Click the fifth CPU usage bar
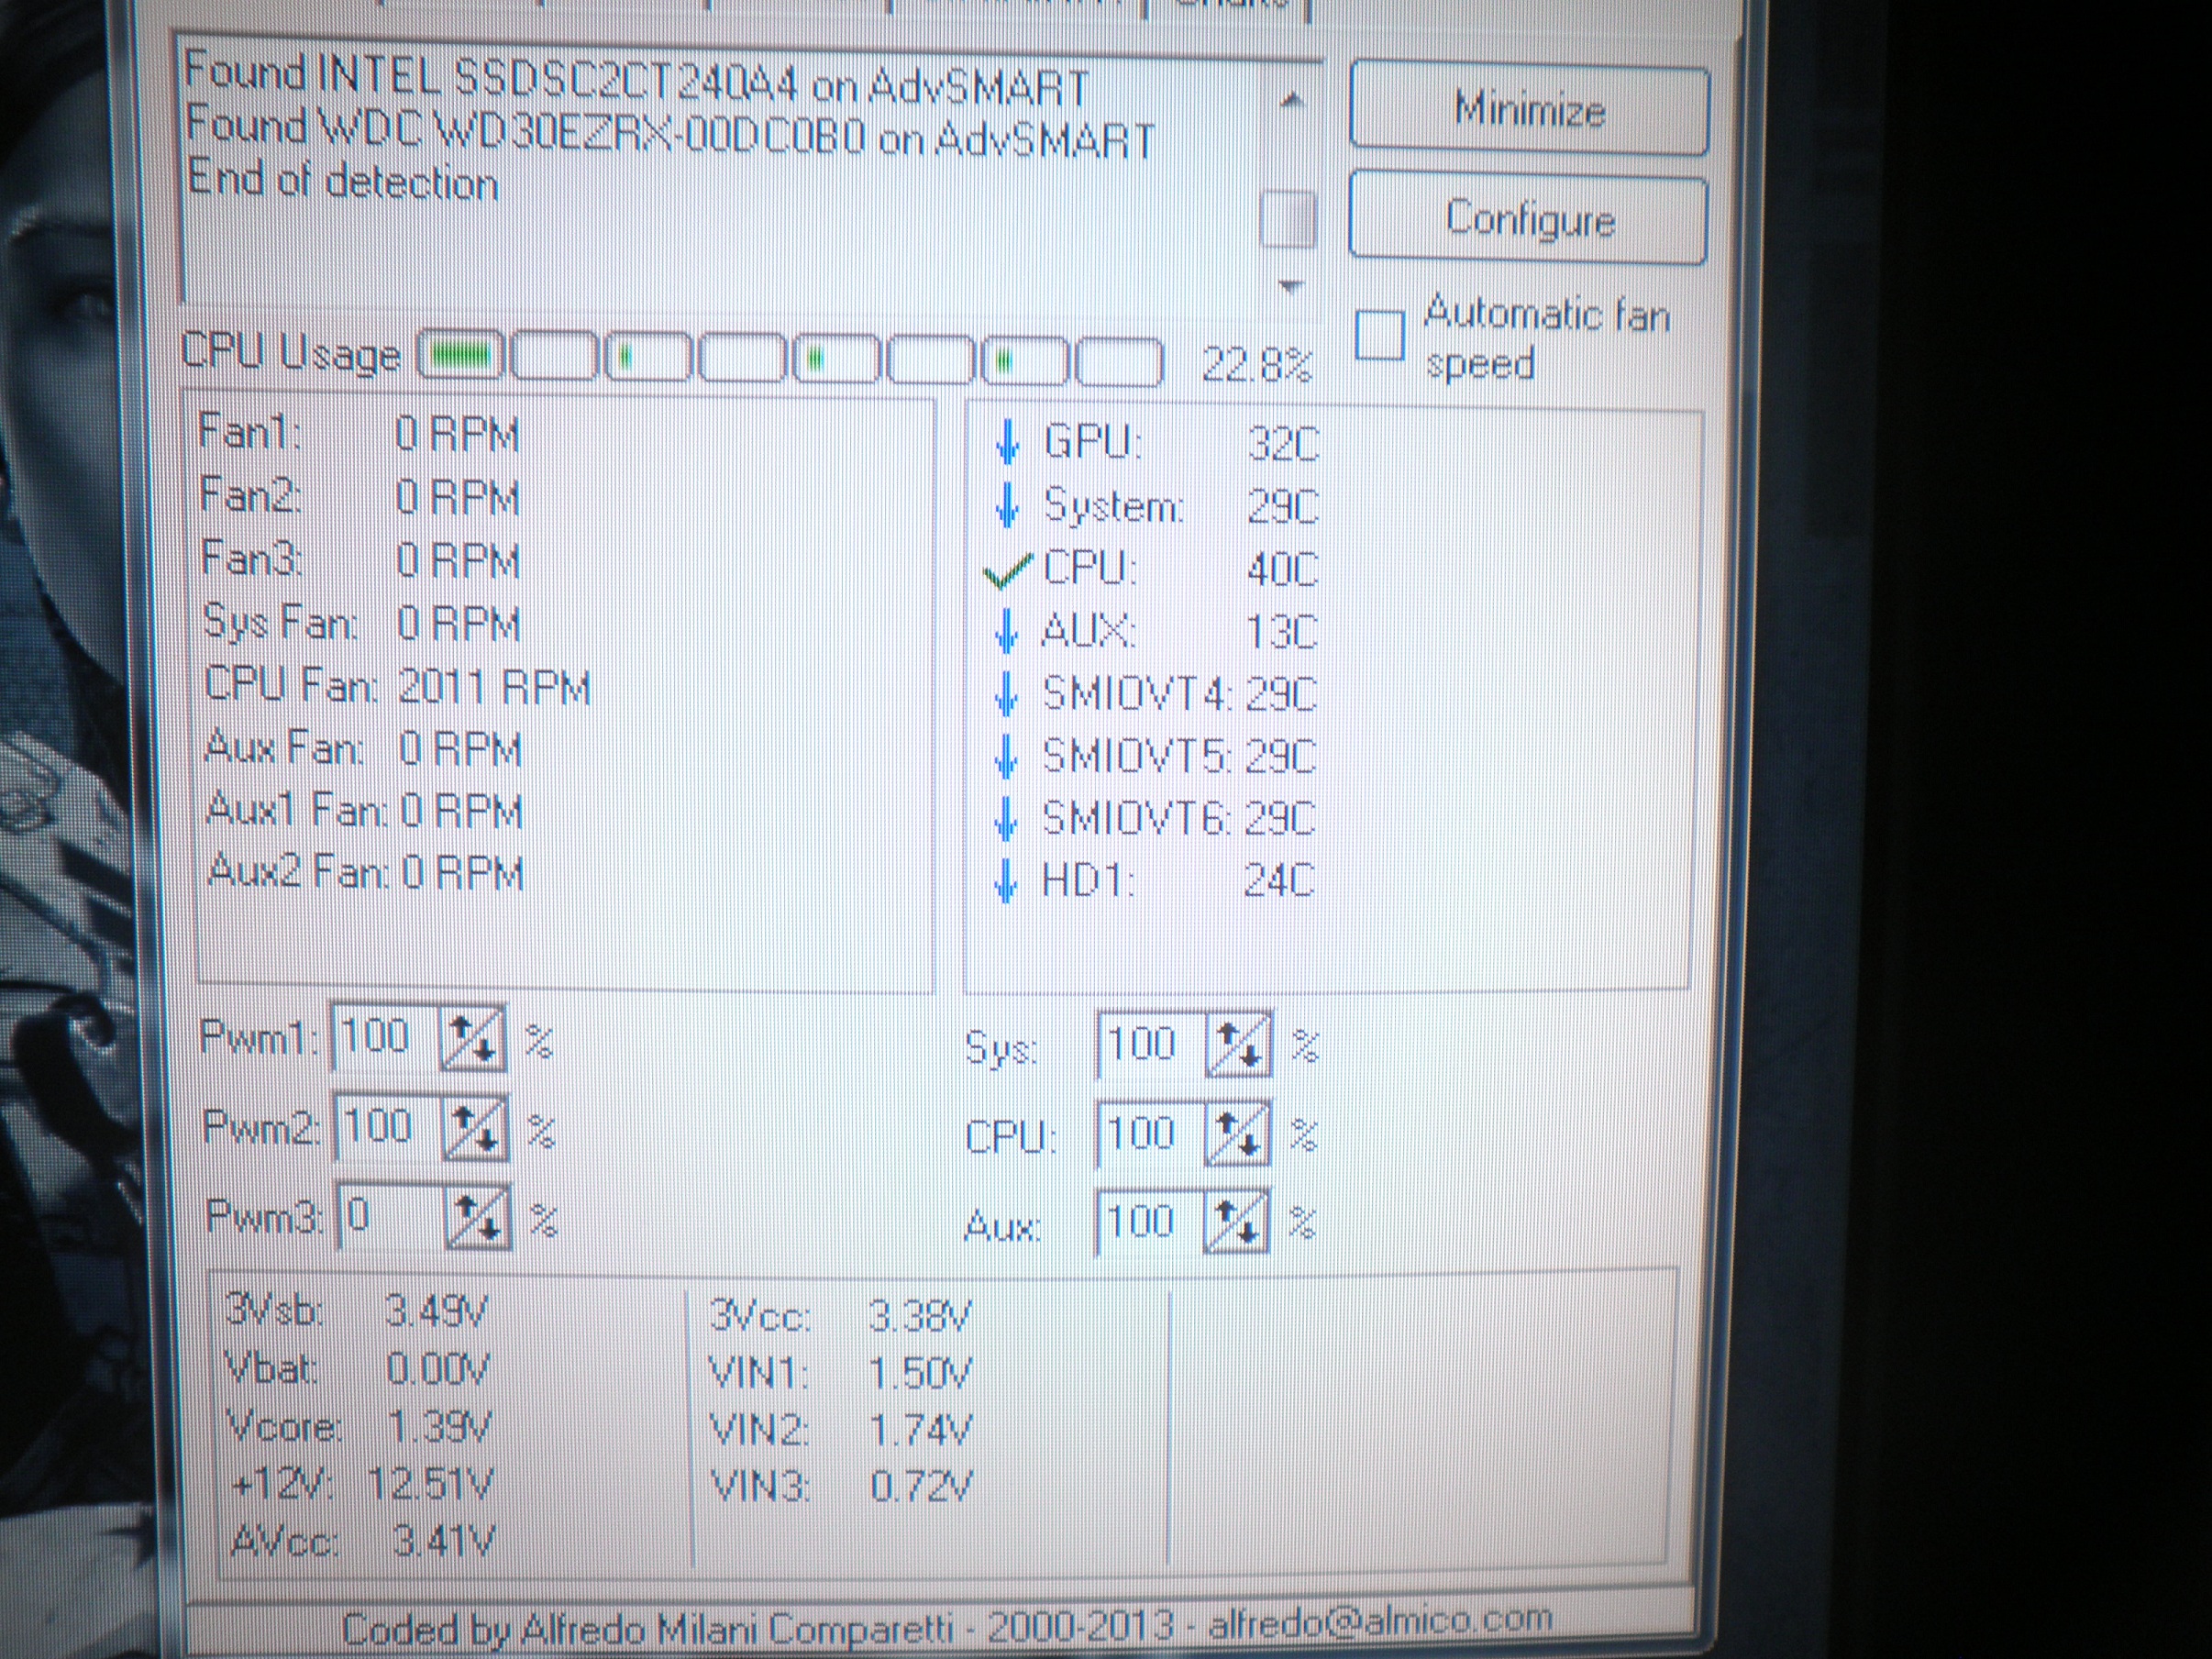 [836, 358]
